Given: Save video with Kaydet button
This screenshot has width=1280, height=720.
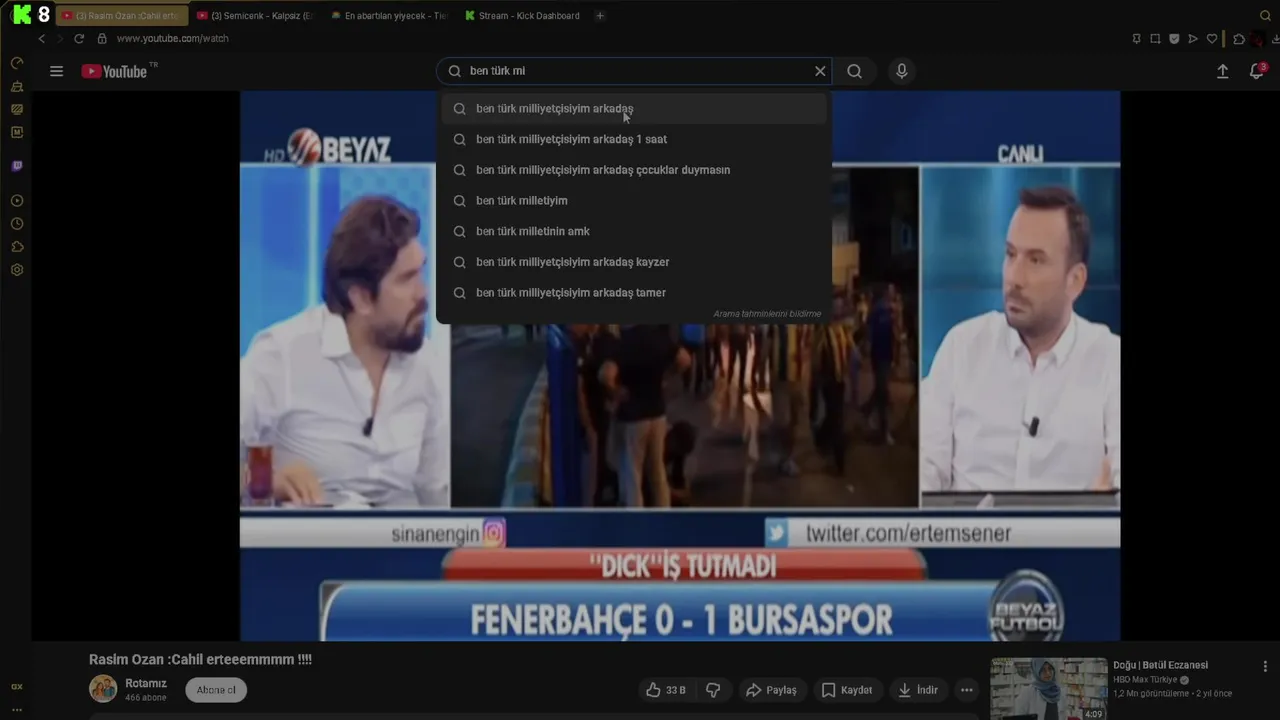Looking at the screenshot, I should (x=847, y=690).
